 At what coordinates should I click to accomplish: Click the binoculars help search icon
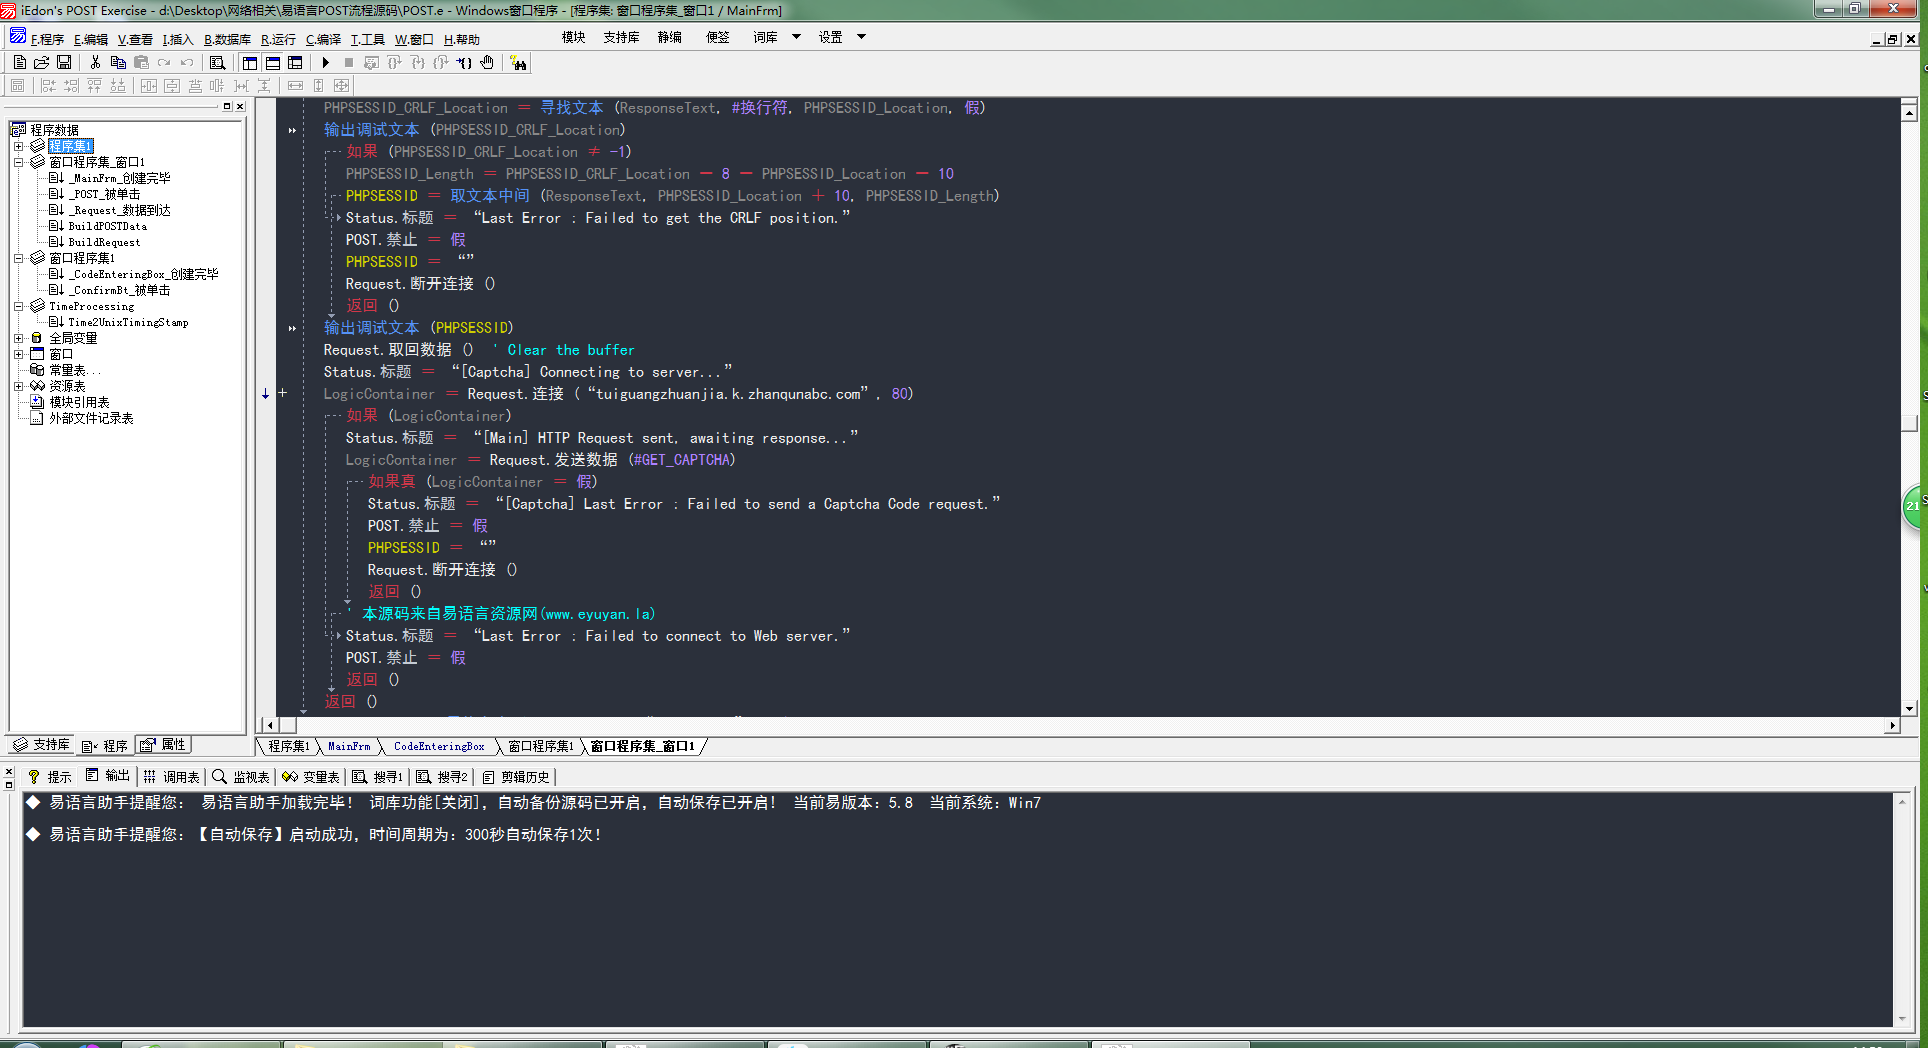pyautogui.click(x=518, y=62)
